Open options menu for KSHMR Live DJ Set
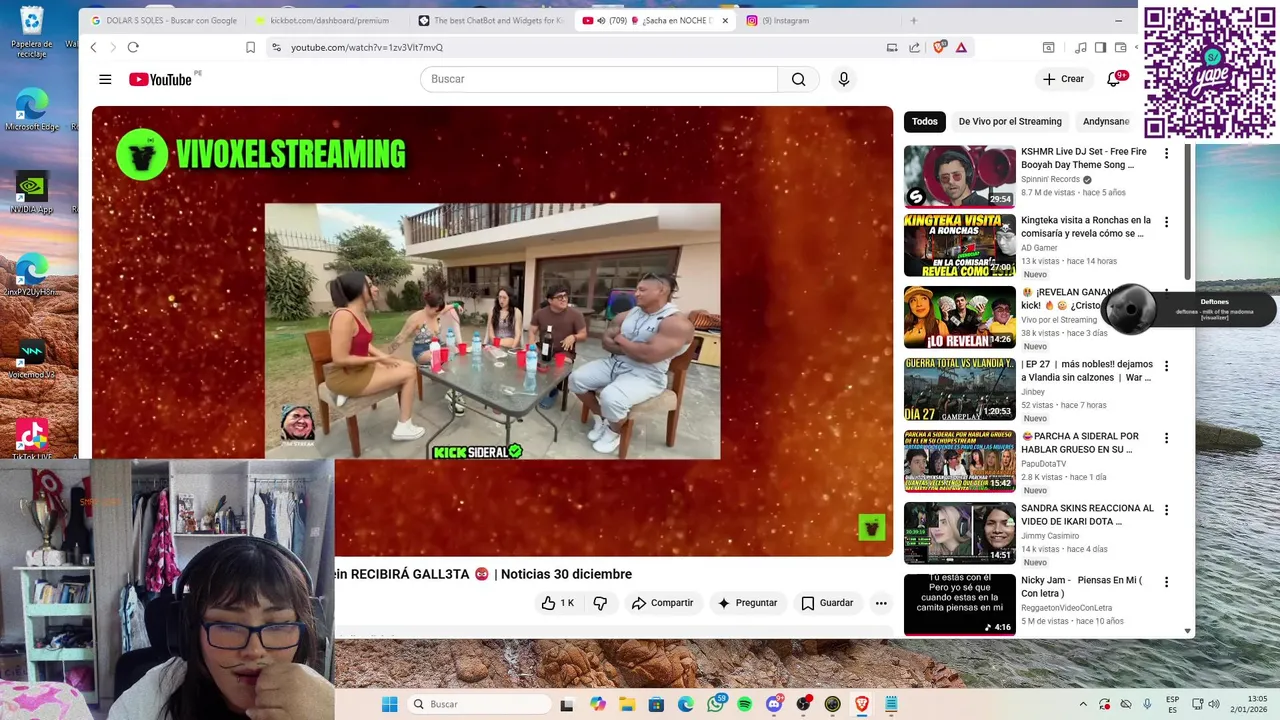Image resolution: width=1280 pixels, height=720 pixels. [1166, 153]
